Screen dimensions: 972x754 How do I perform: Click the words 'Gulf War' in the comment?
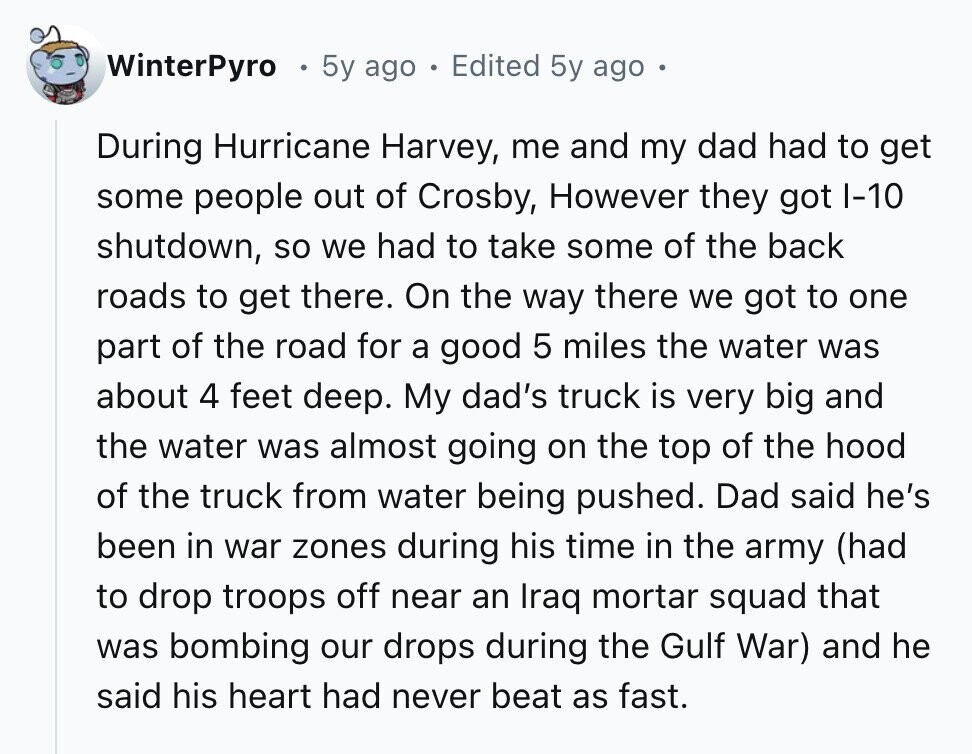[x=735, y=646]
